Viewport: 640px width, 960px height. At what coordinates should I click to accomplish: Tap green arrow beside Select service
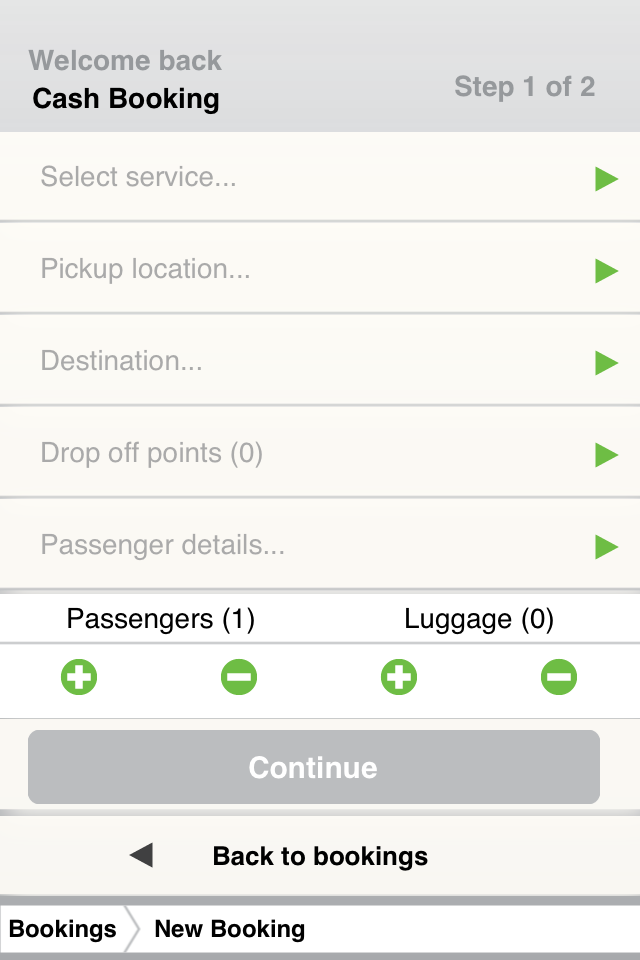(606, 179)
